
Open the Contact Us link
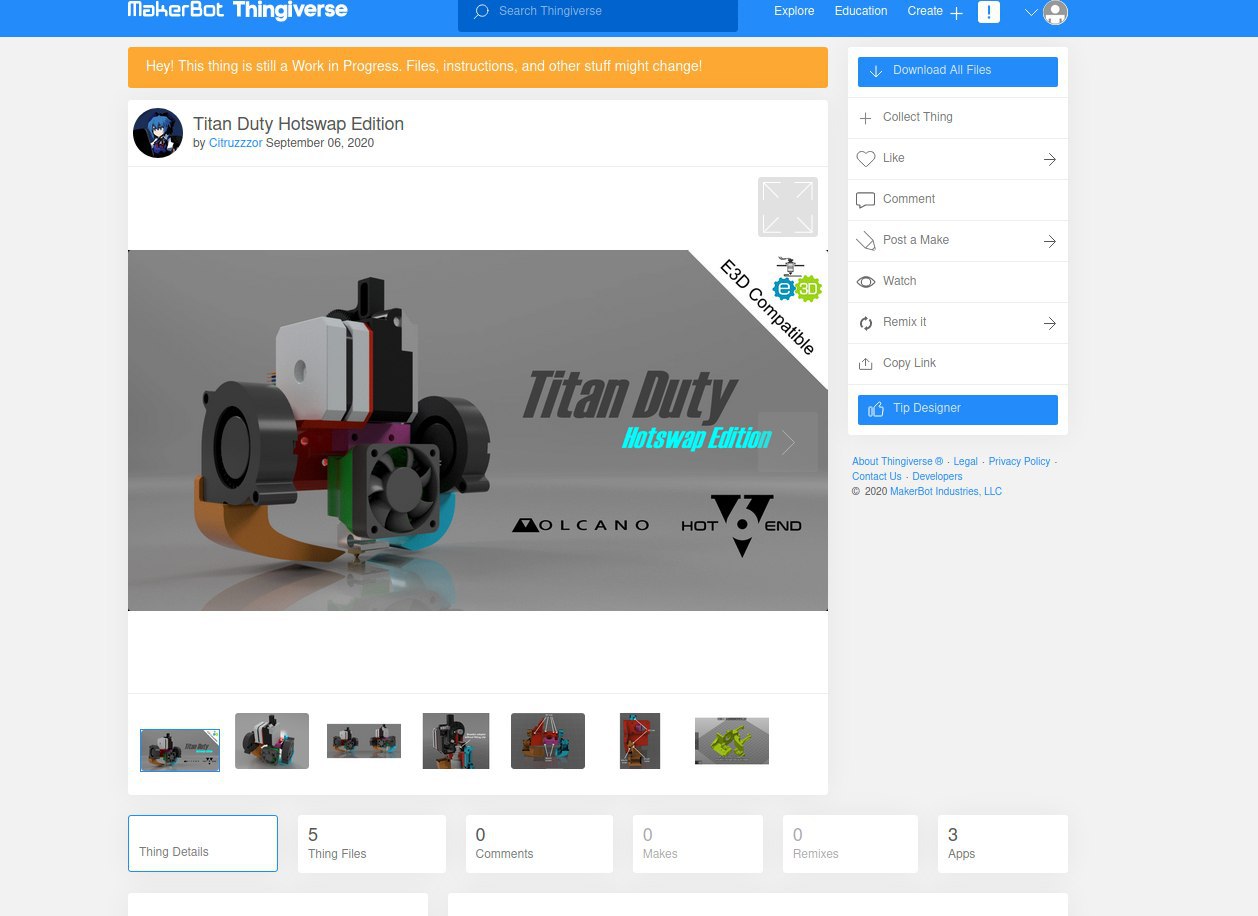pyautogui.click(x=877, y=477)
